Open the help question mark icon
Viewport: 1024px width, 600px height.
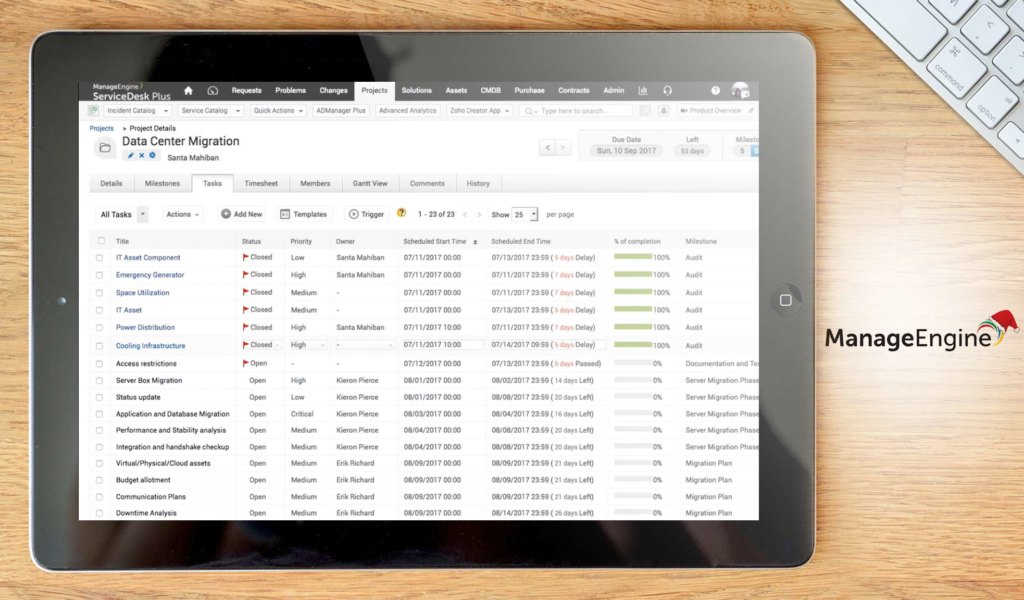713,91
